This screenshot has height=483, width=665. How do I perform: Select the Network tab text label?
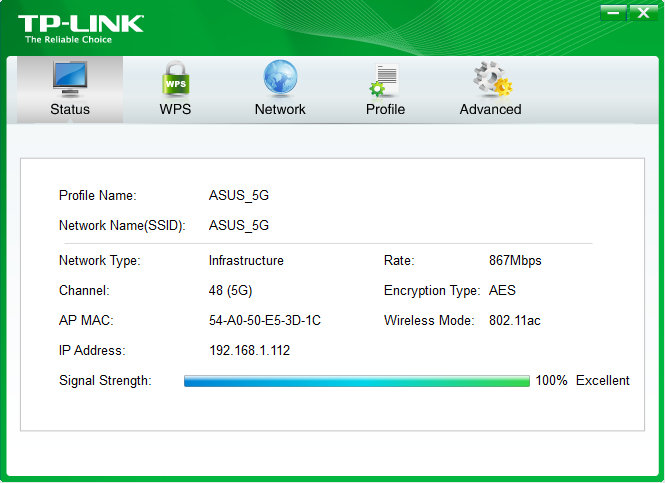tap(280, 109)
